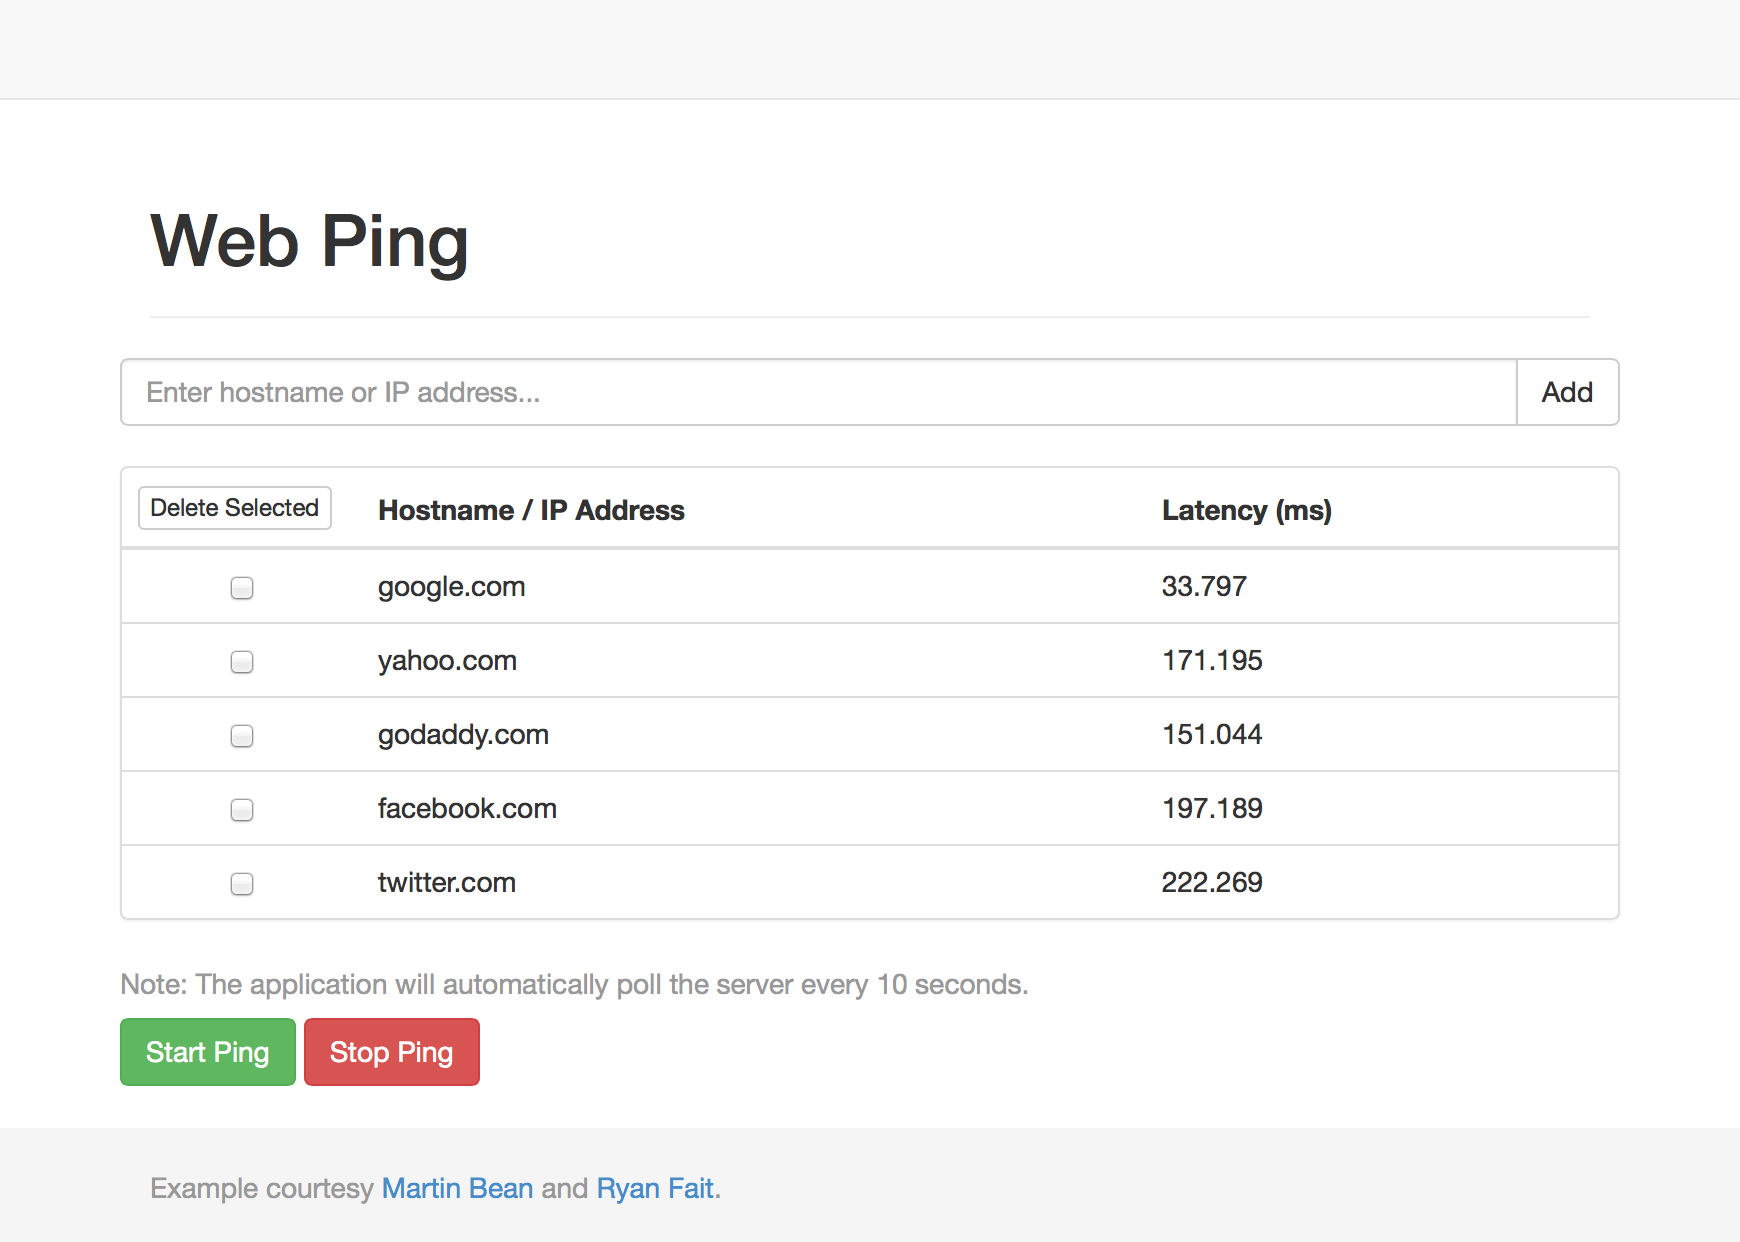Viewport: 1740px width, 1242px height.
Task: Click the 151.044 latency value
Action: [1212, 734]
